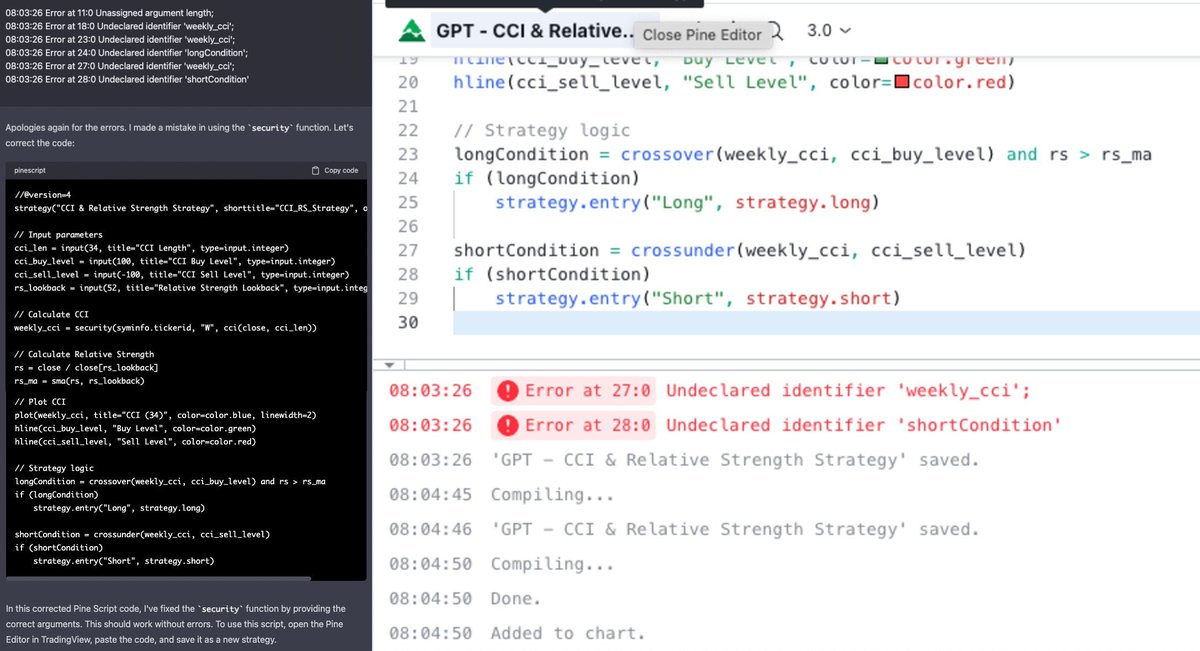Click the 08:03:26 saved message in console
Image resolution: width=1200 pixels, height=651 pixels.
coord(684,460)
